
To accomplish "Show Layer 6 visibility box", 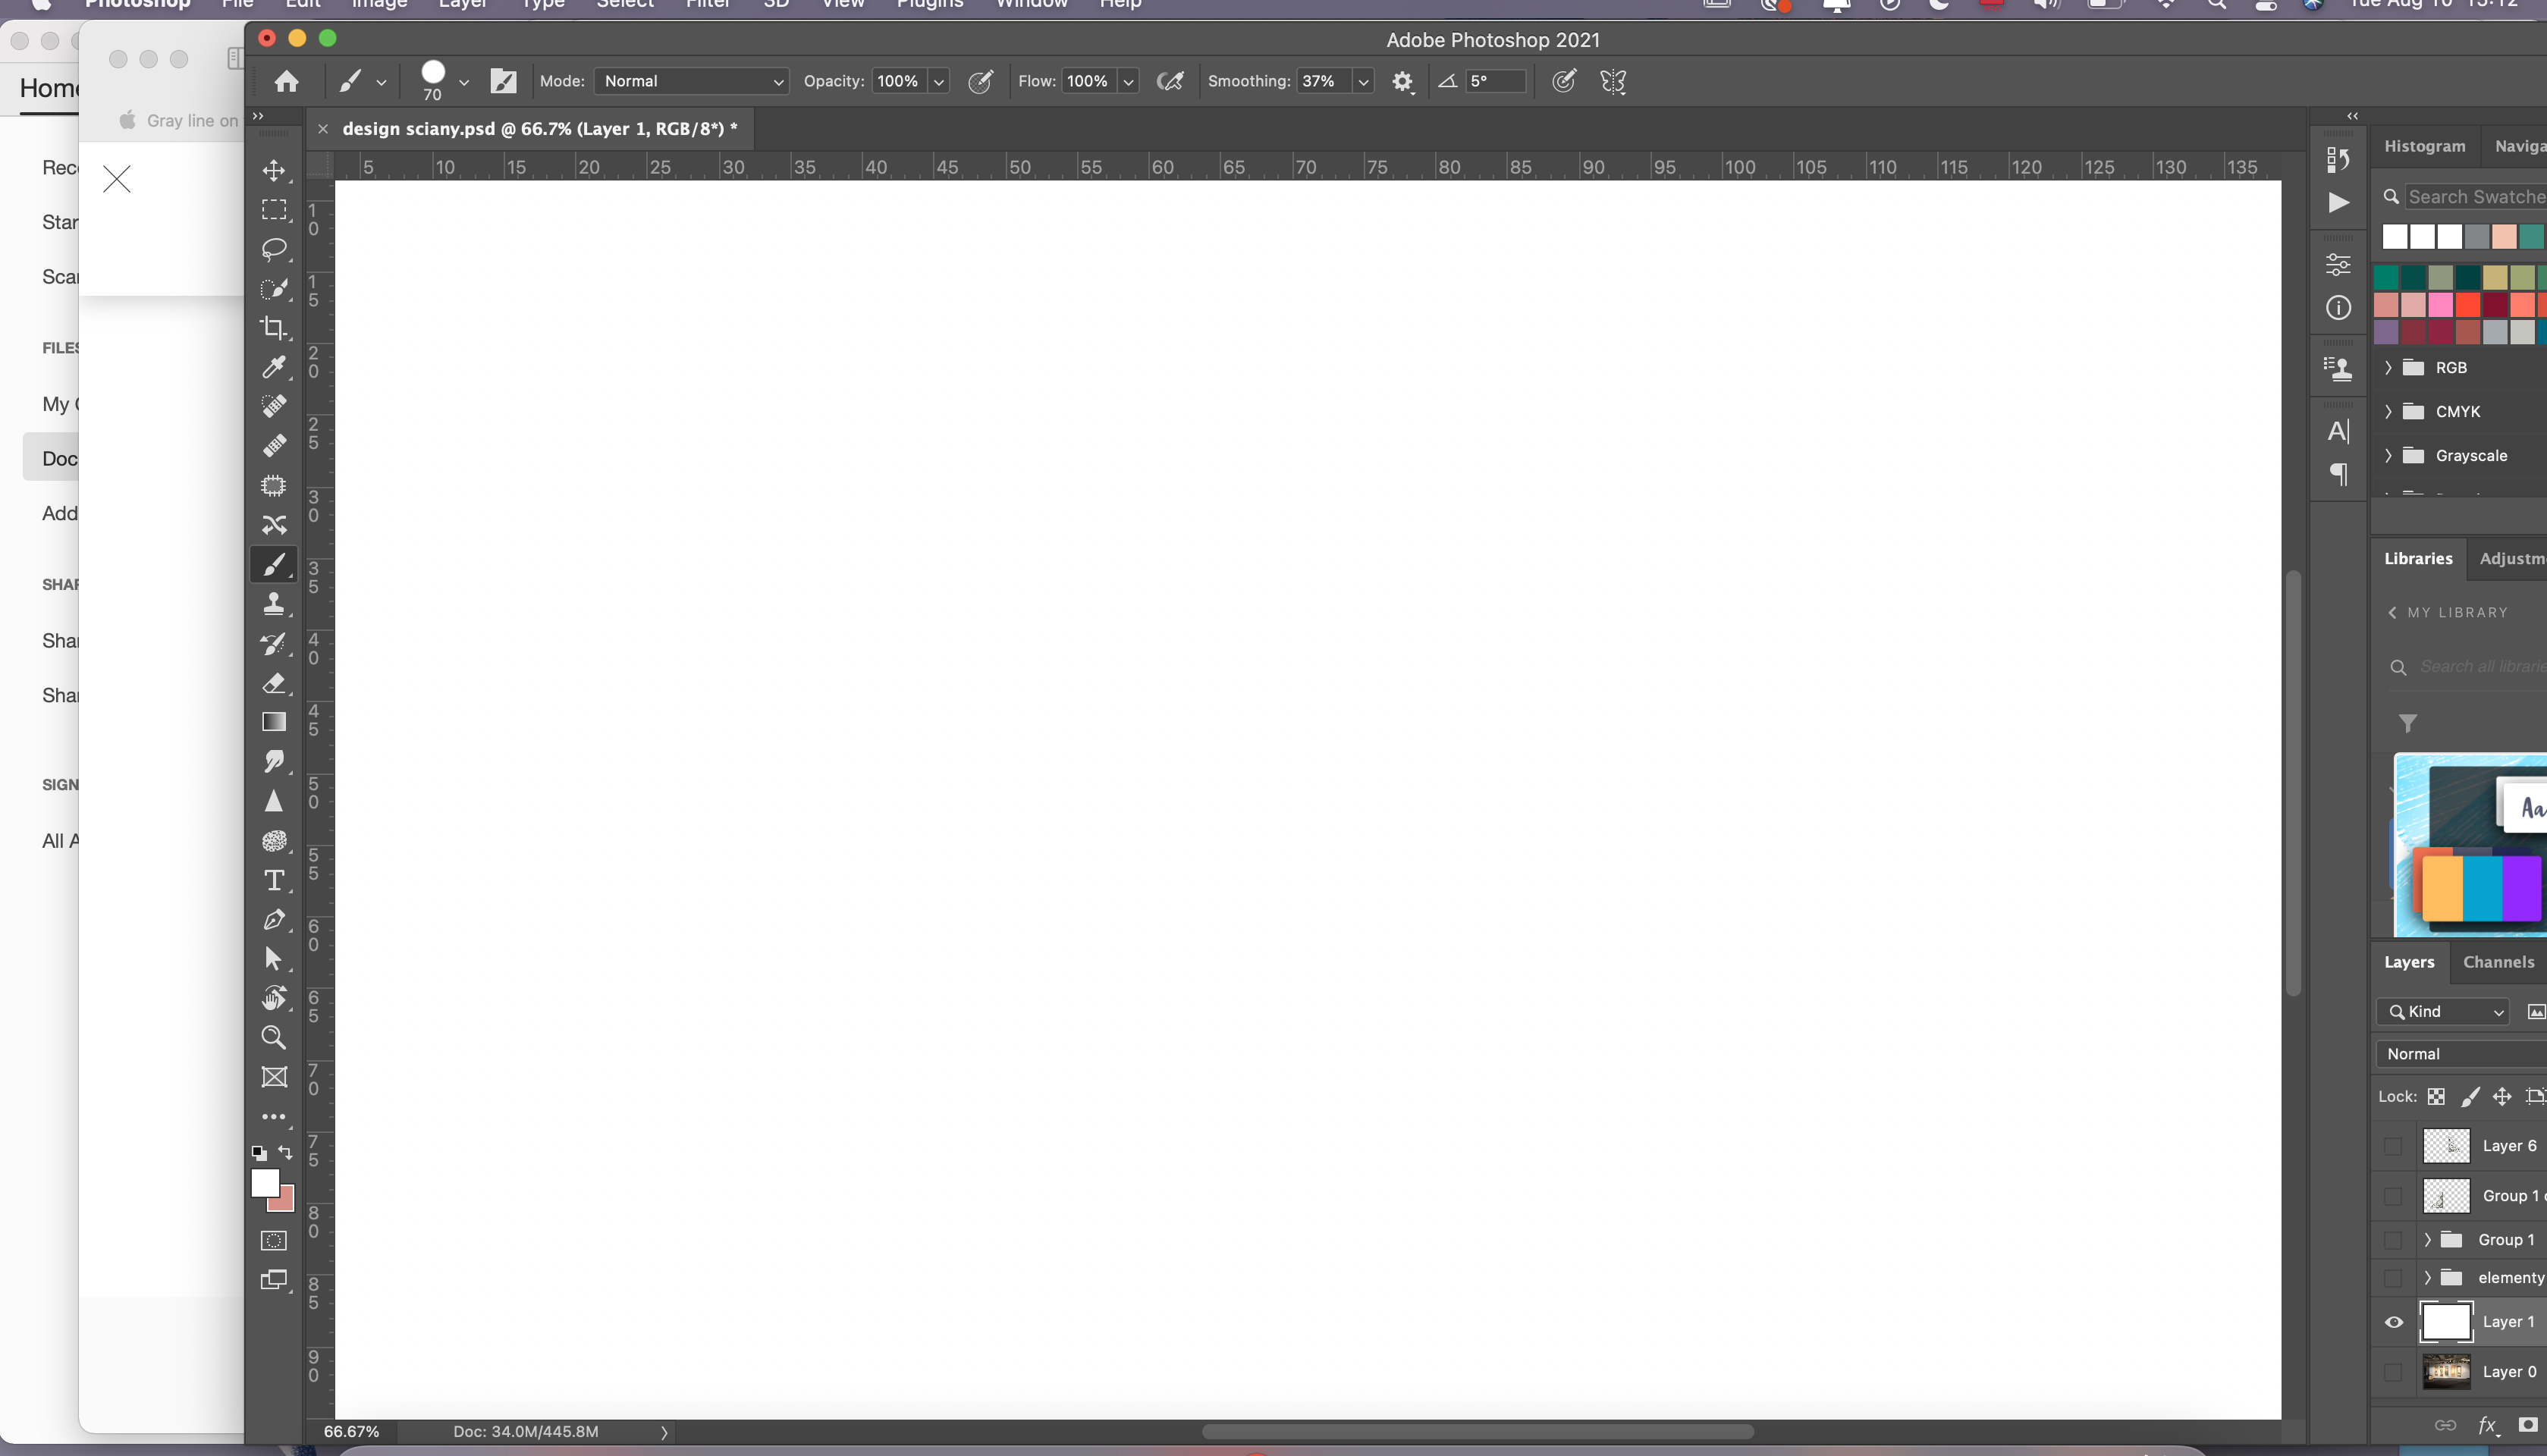I will point(2393,1146).
